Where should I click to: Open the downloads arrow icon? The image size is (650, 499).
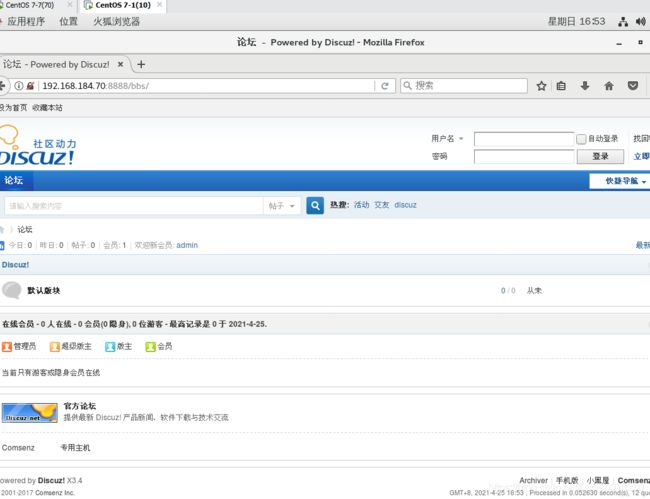tap(585, 86)
